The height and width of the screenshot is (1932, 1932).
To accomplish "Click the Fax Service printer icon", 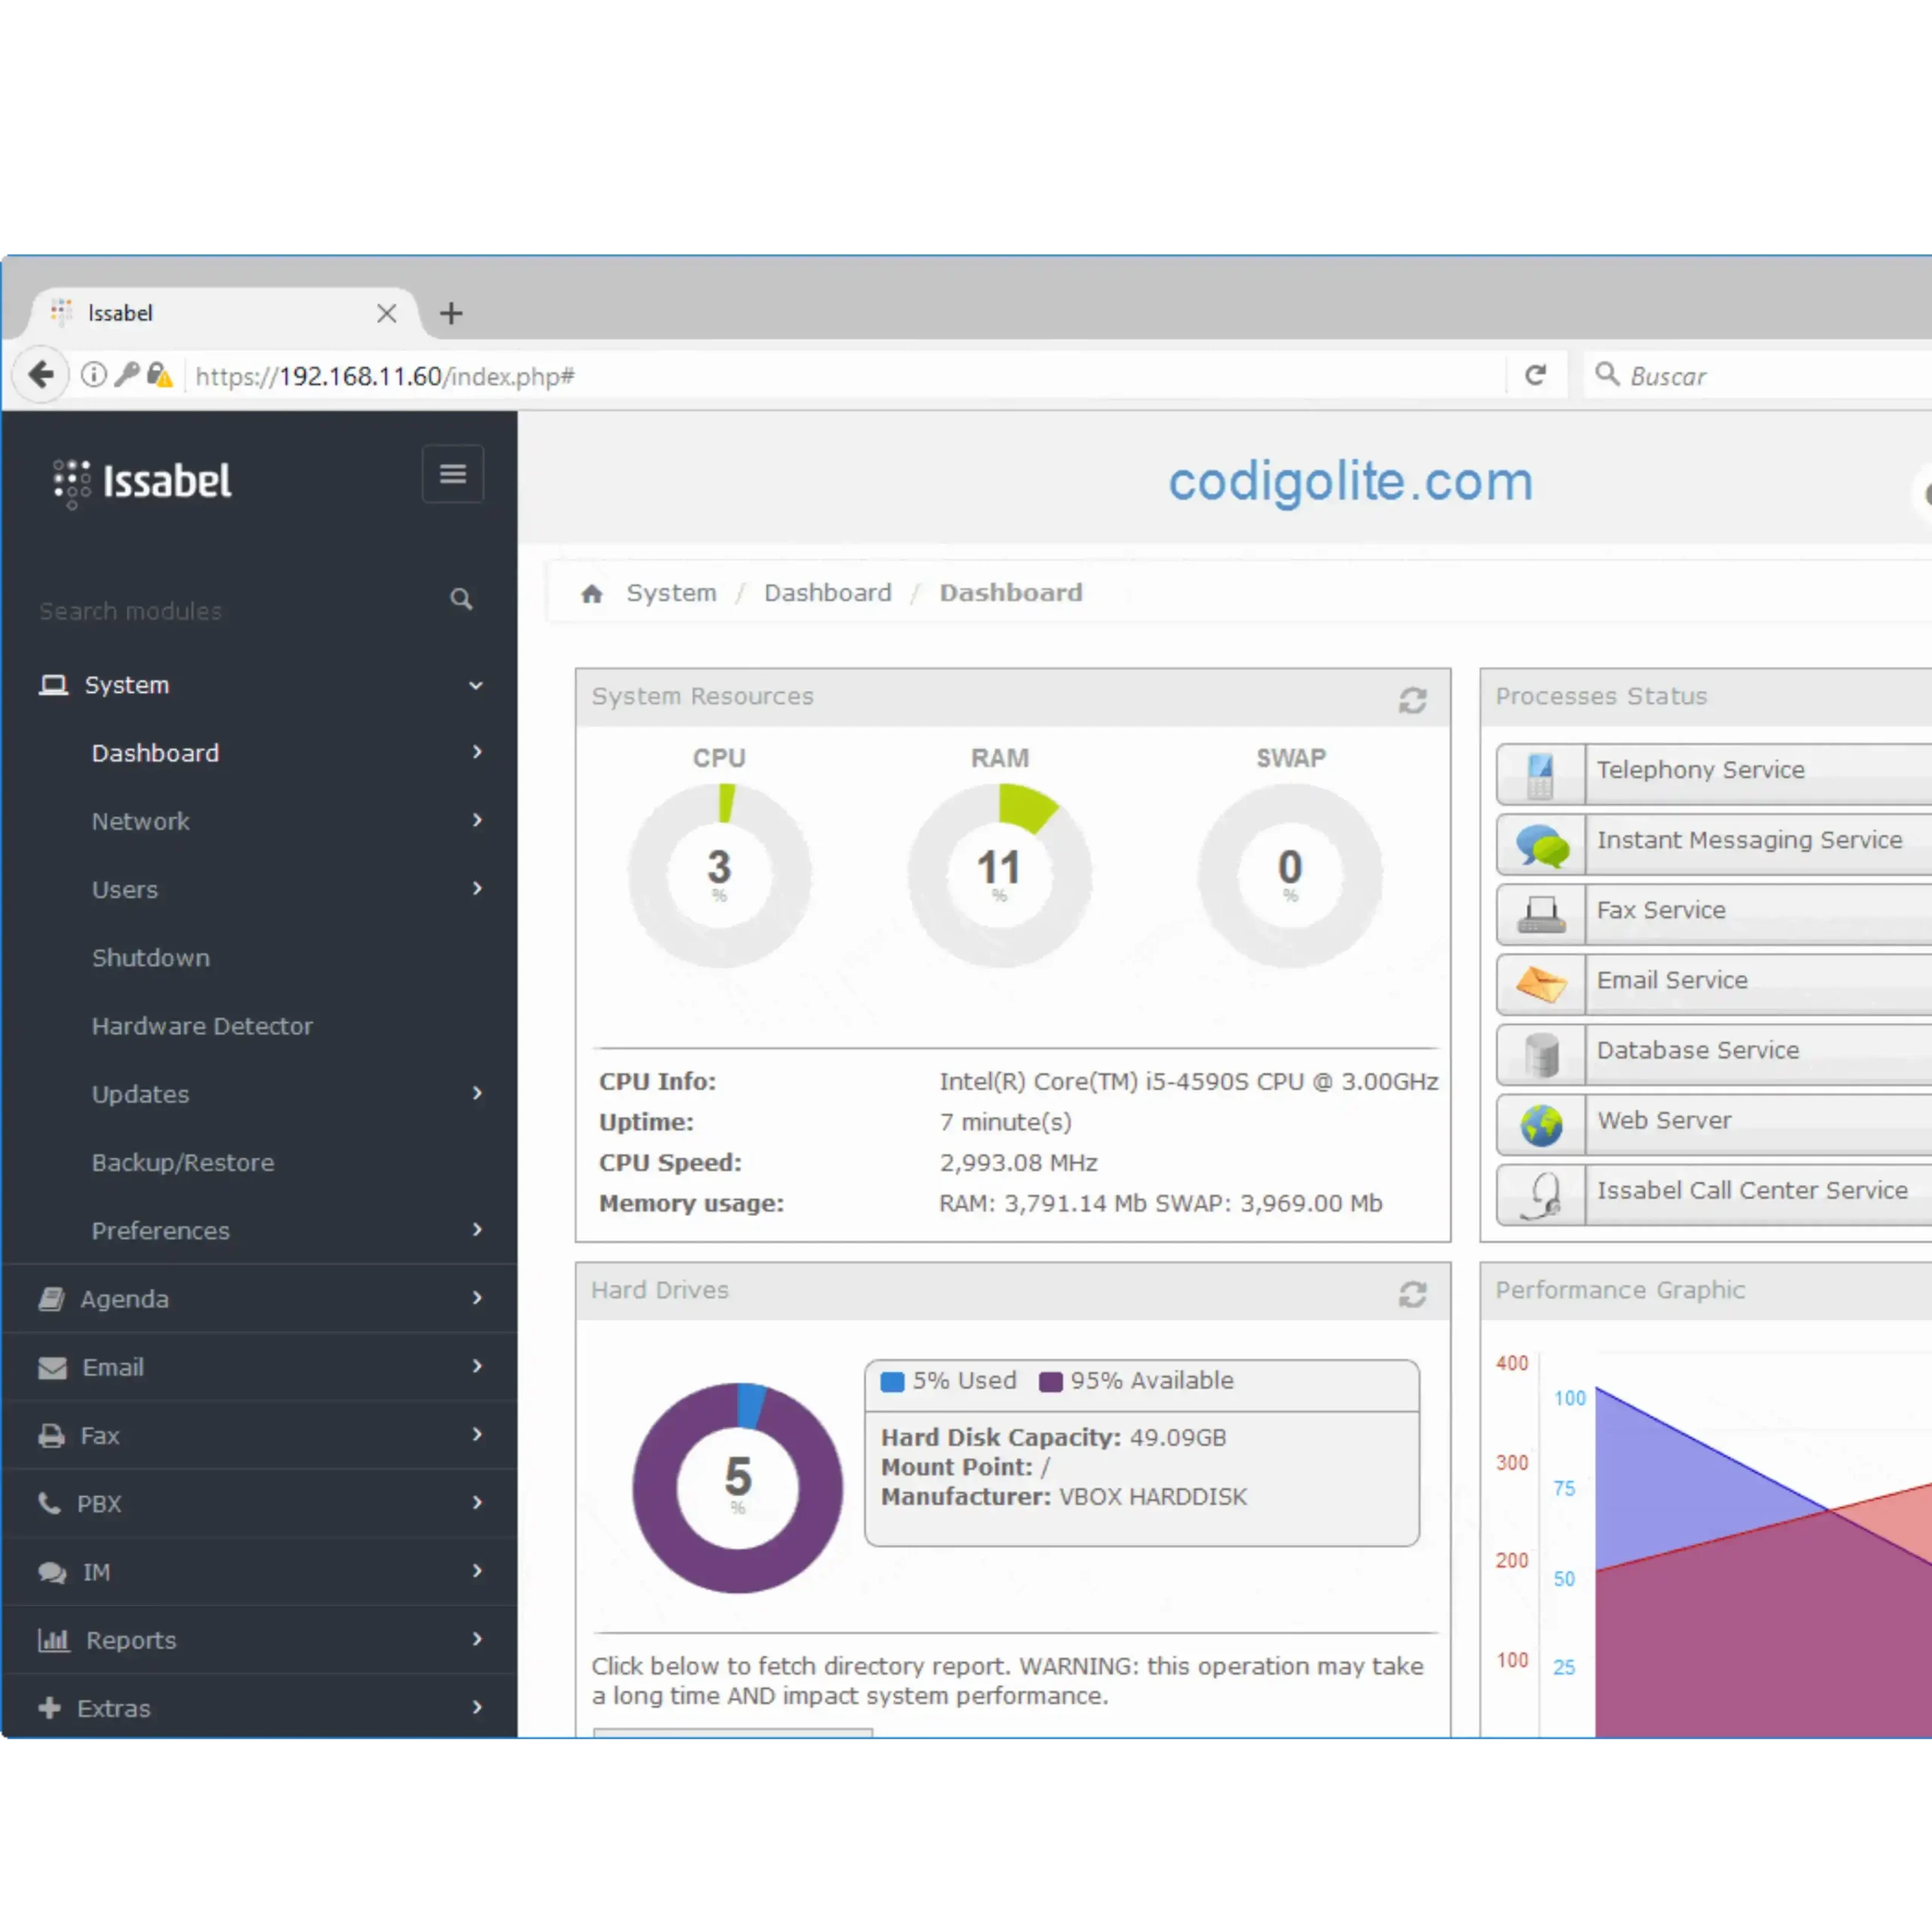I will (1540, 915).
